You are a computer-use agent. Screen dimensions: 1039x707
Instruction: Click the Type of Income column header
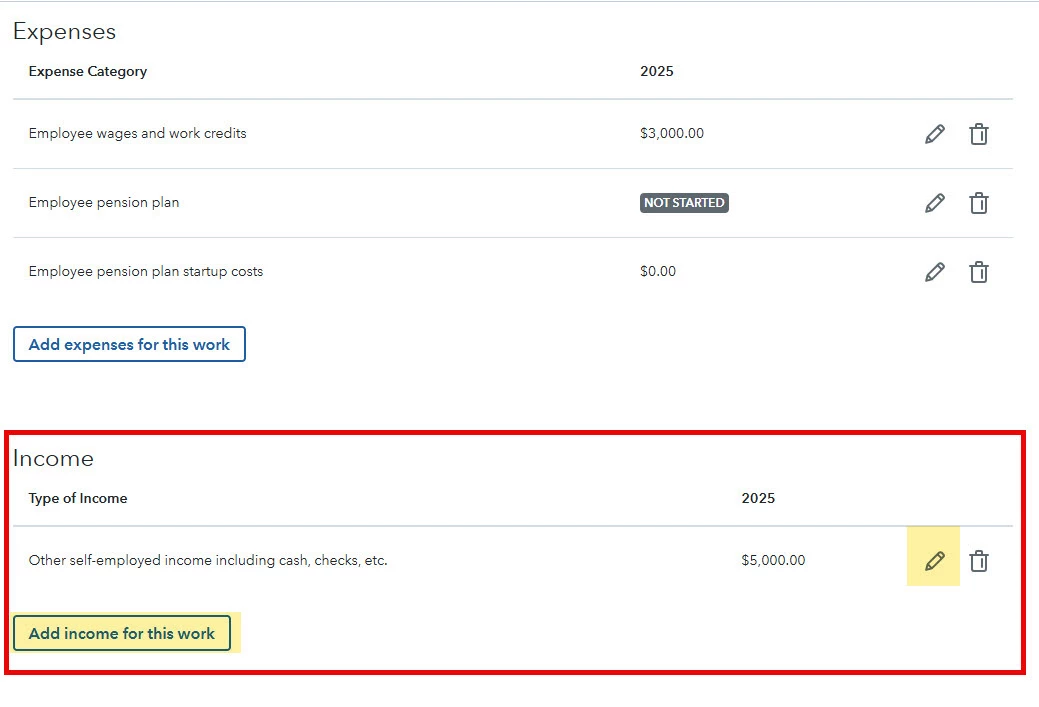(78, 498)
